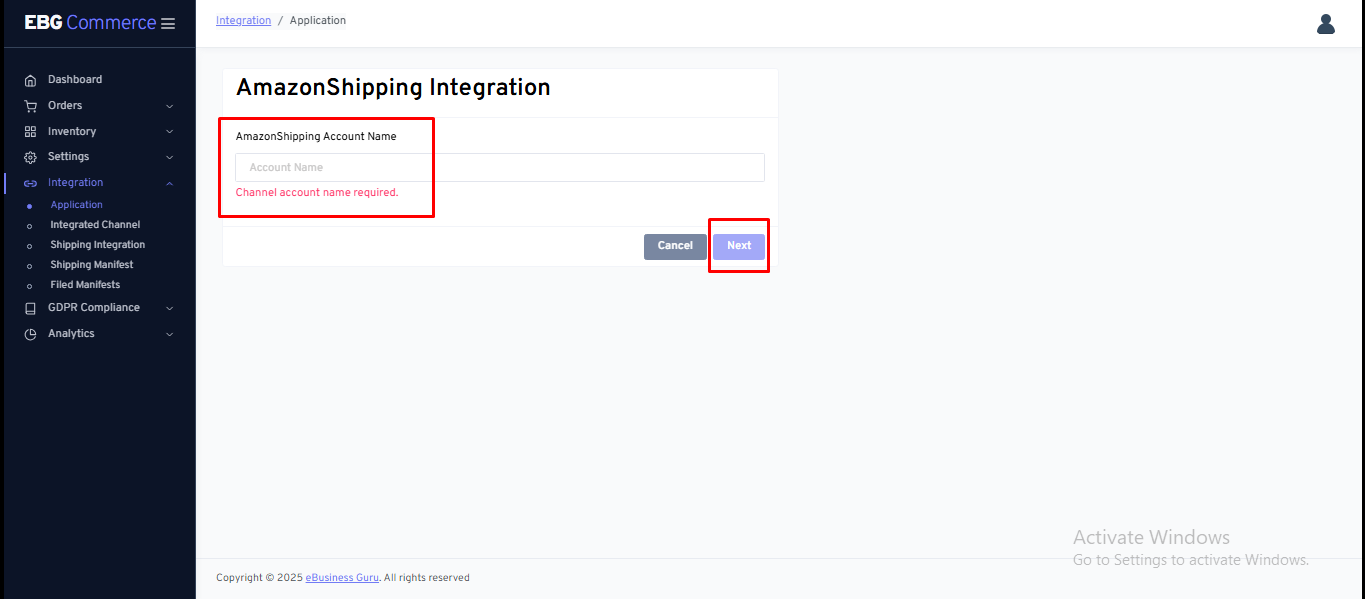Select Filed Manifests in sidebar
1365x599 pixels.
pos(85,285)
